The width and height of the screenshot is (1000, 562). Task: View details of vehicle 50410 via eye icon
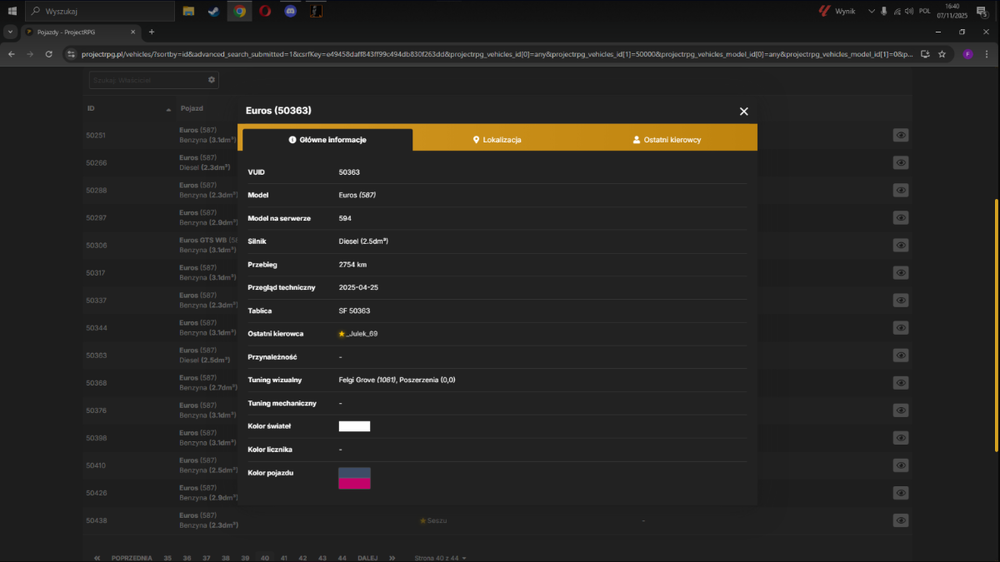pos(901,465)
